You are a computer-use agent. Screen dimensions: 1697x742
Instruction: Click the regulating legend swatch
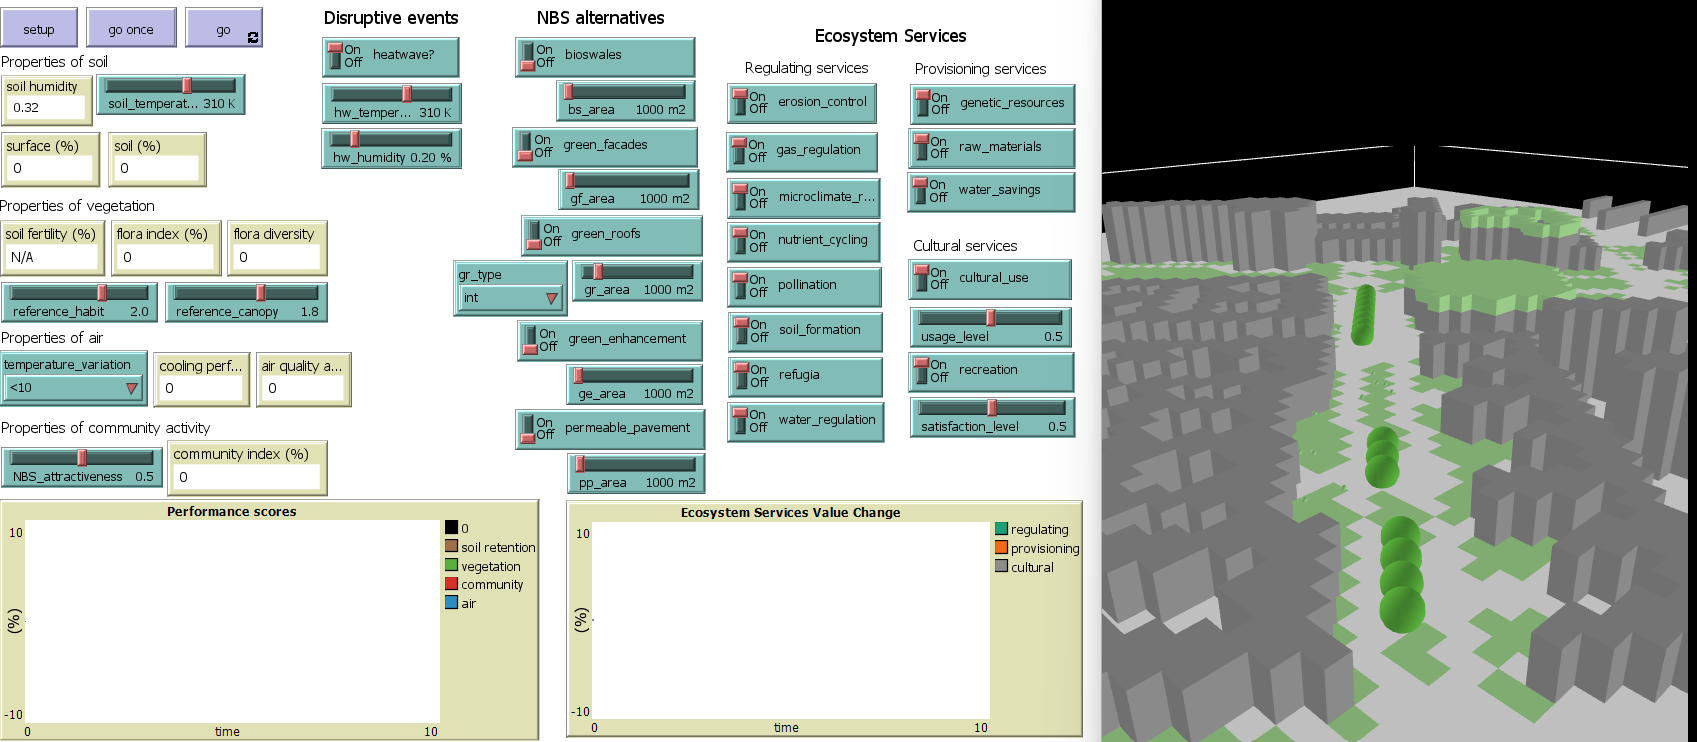(1001, 528)
